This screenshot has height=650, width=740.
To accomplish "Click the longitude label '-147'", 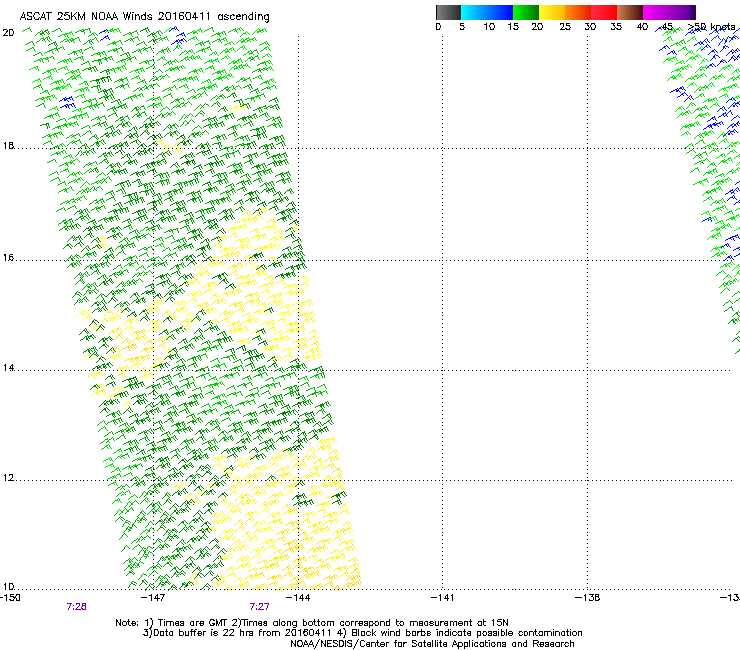I will click(x=153, y=598).
